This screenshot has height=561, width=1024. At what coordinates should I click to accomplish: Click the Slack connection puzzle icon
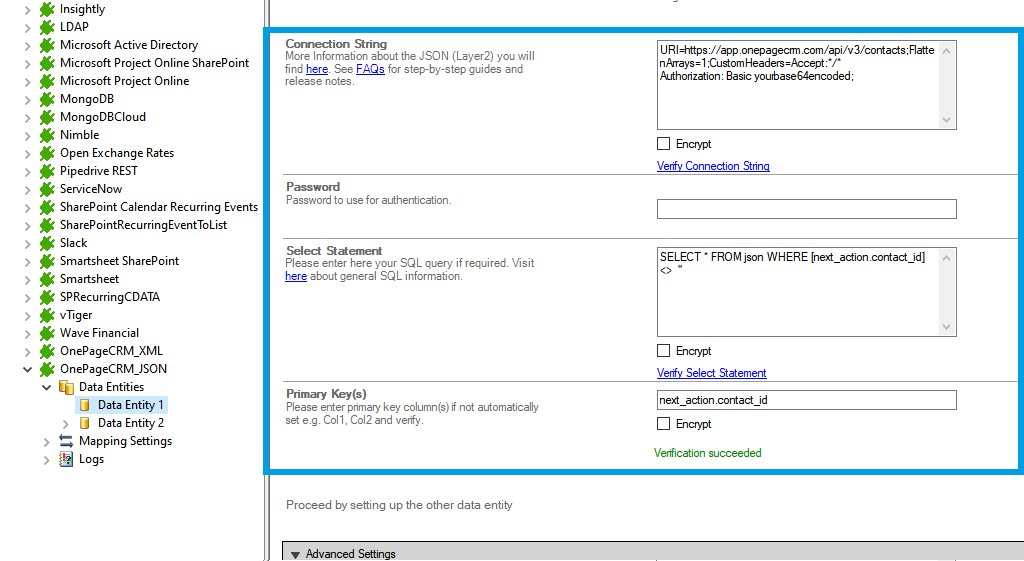[47, 243]
